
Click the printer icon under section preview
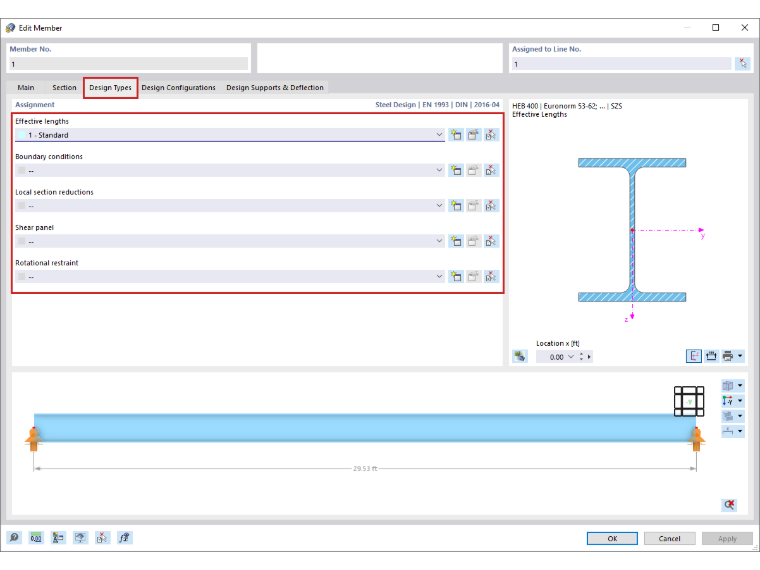(728, 356)
